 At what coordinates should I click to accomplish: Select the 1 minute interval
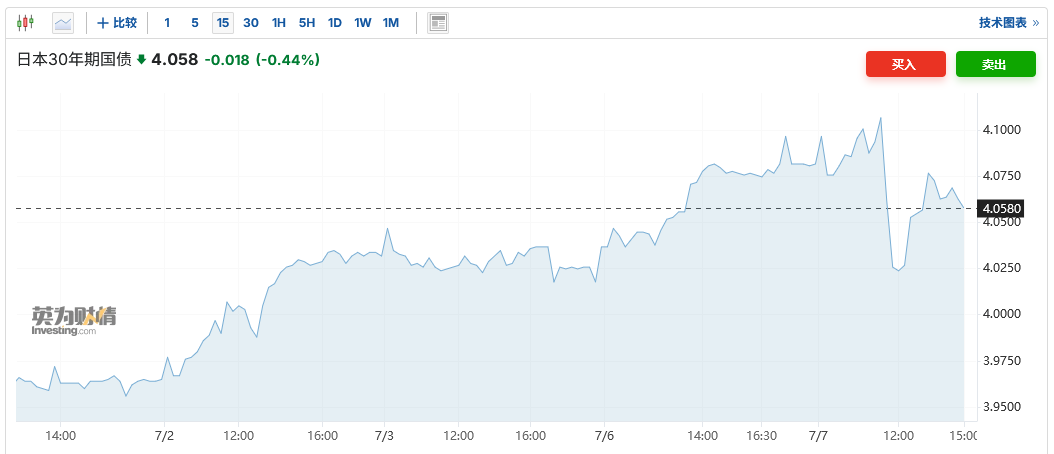click(x=167, y=23)
